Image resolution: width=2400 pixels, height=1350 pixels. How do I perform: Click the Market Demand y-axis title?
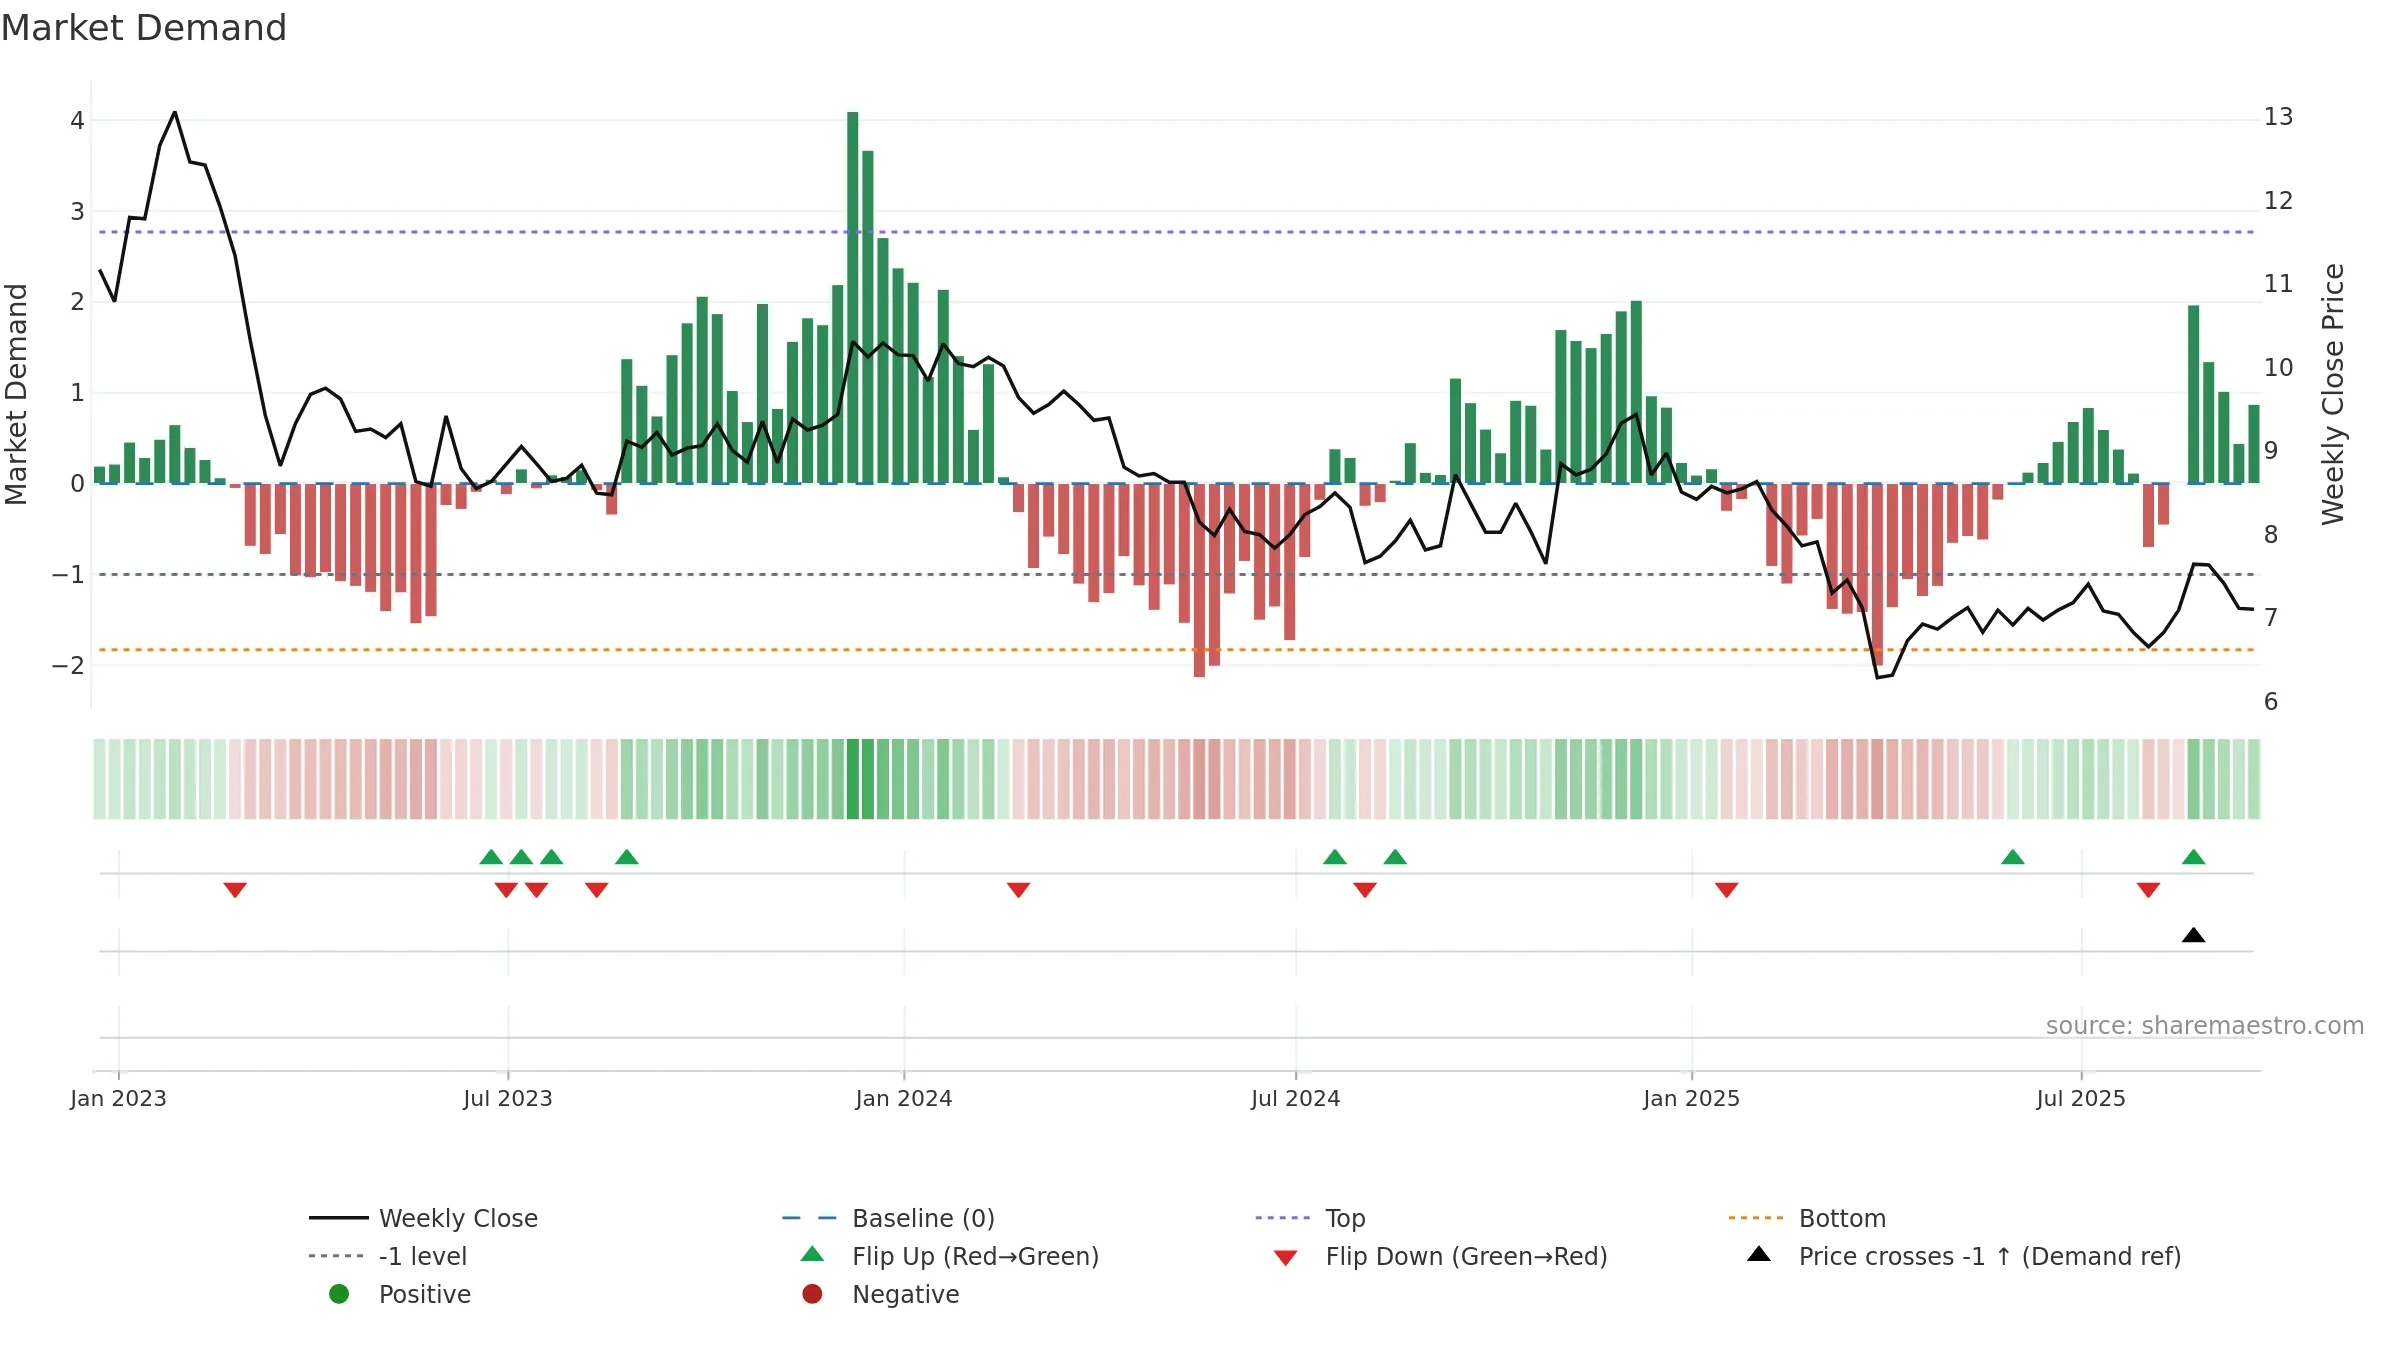tap(16, 394)
